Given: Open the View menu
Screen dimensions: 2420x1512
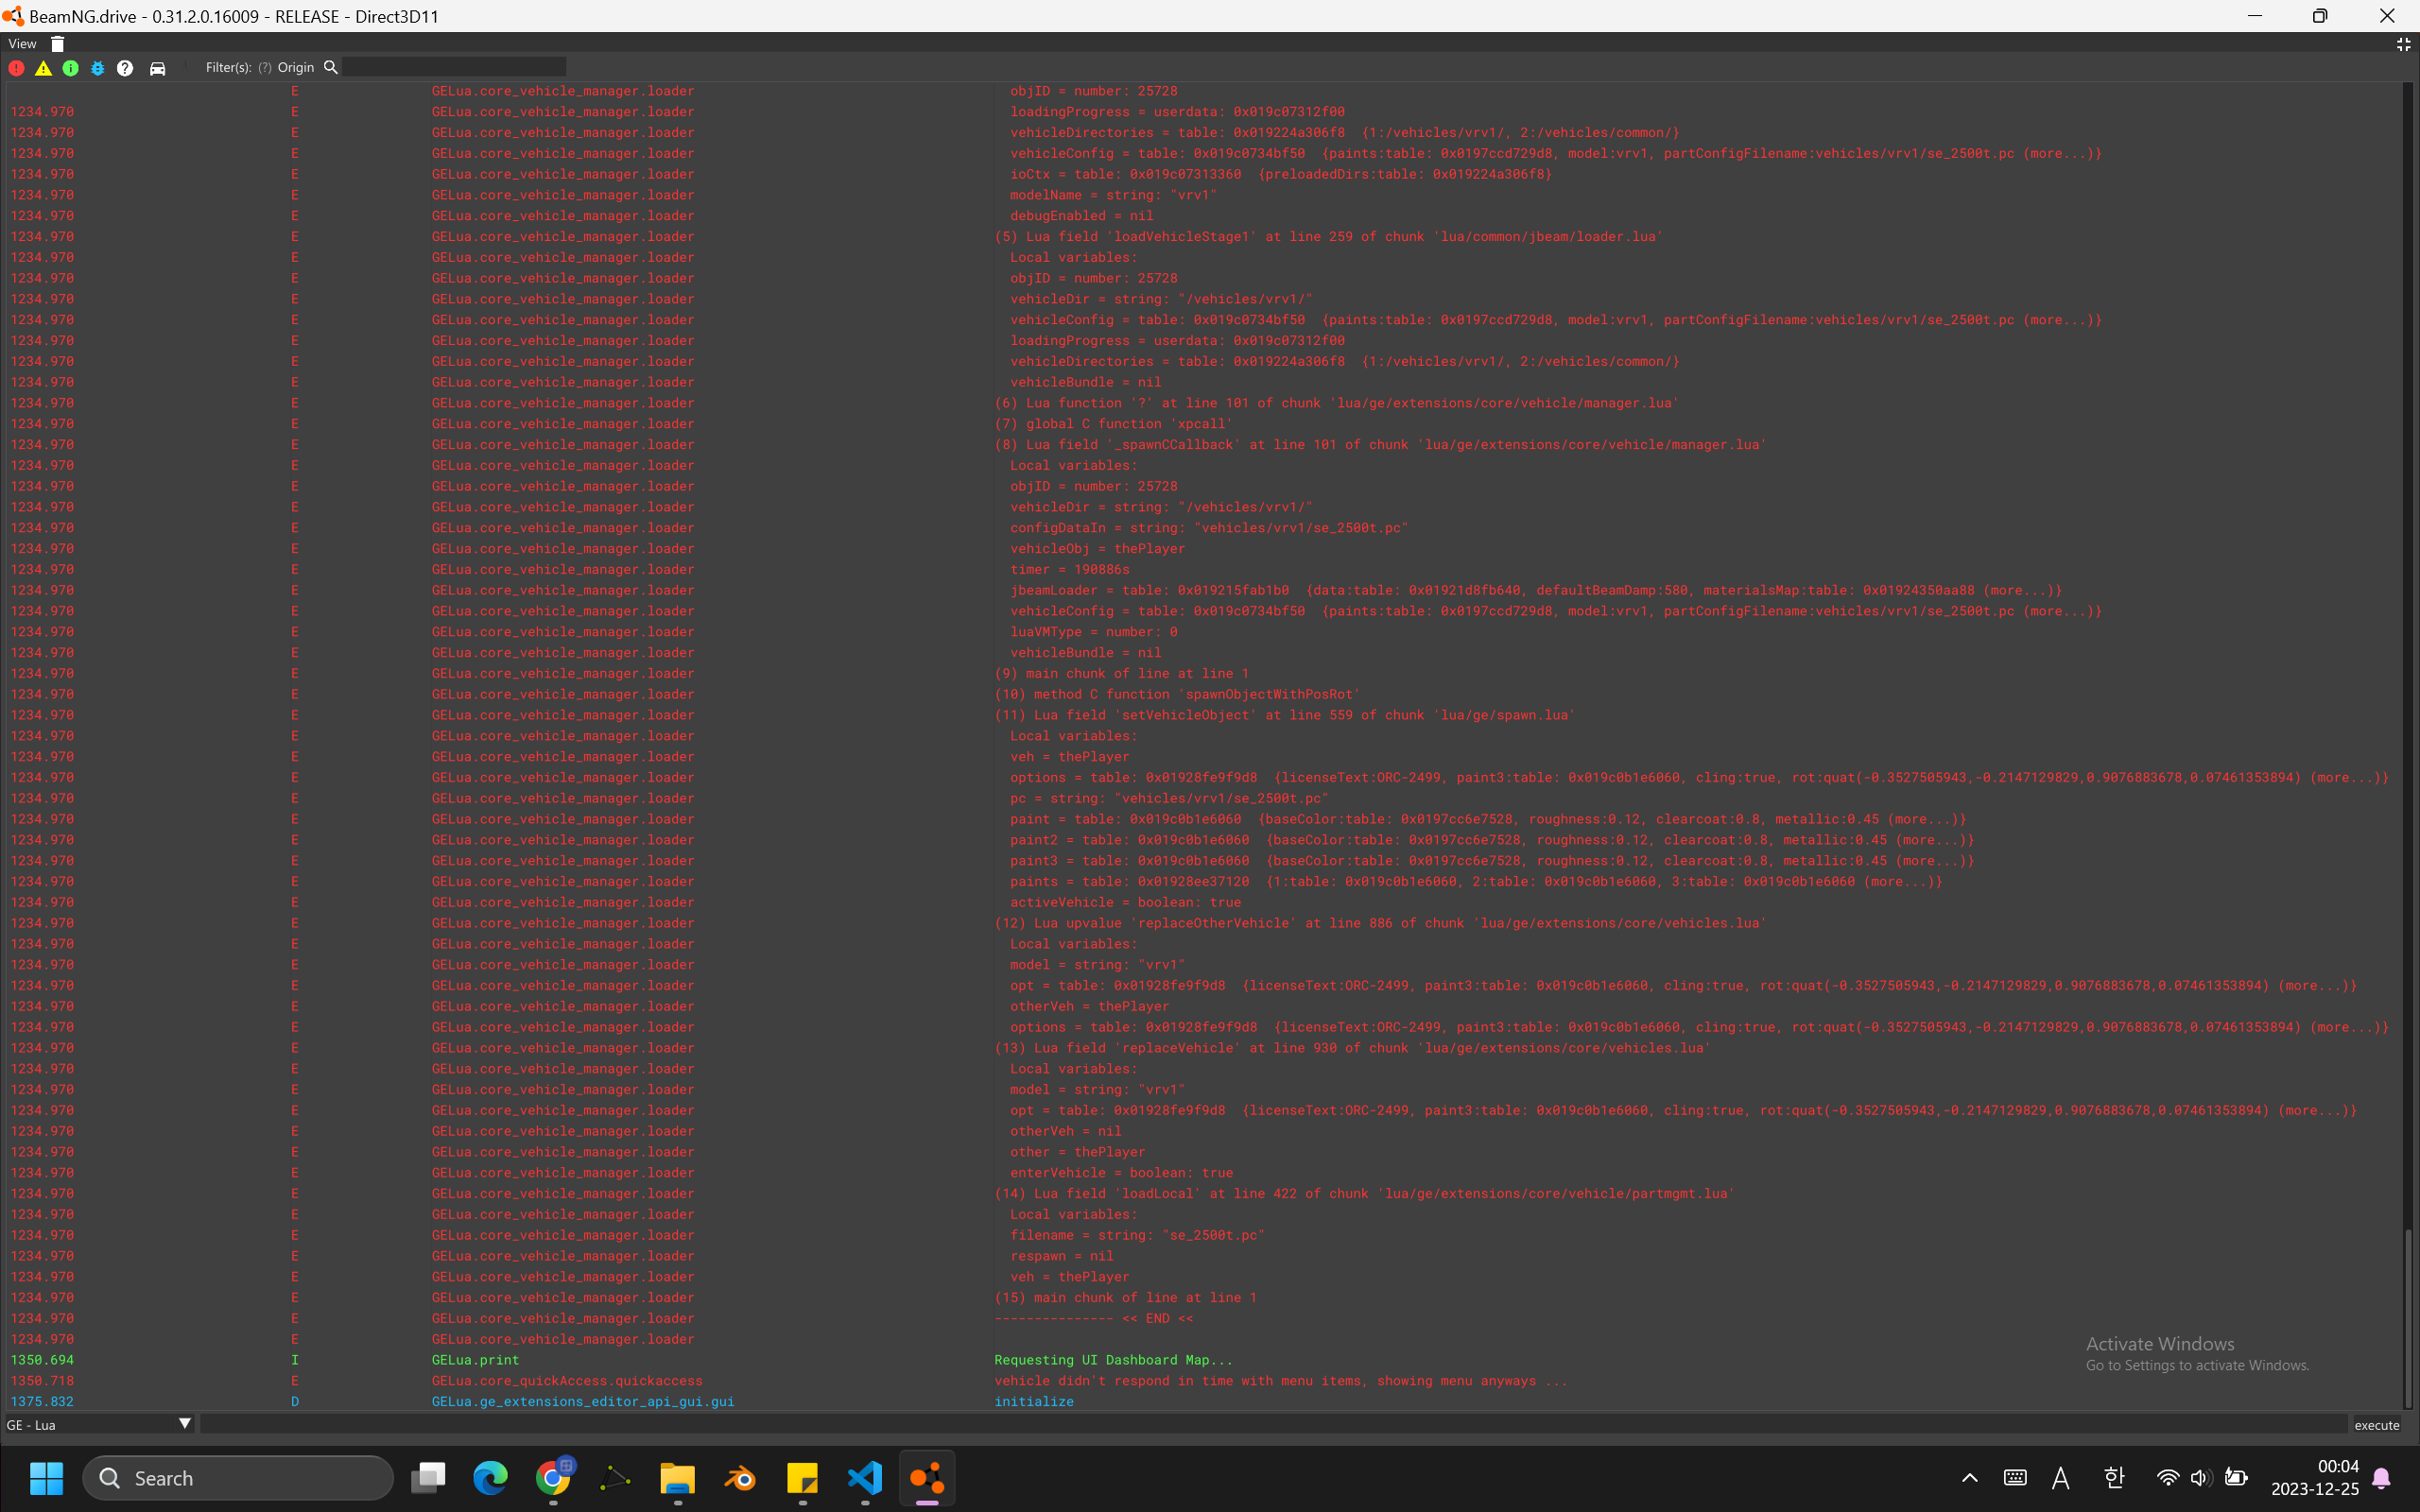Looking at the screenshot, I should coord(22,44).
